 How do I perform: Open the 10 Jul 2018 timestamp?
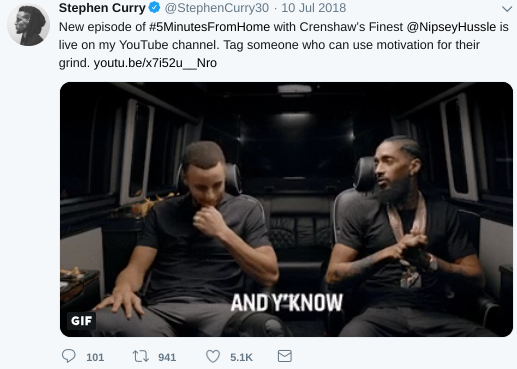tap(313, 8)
